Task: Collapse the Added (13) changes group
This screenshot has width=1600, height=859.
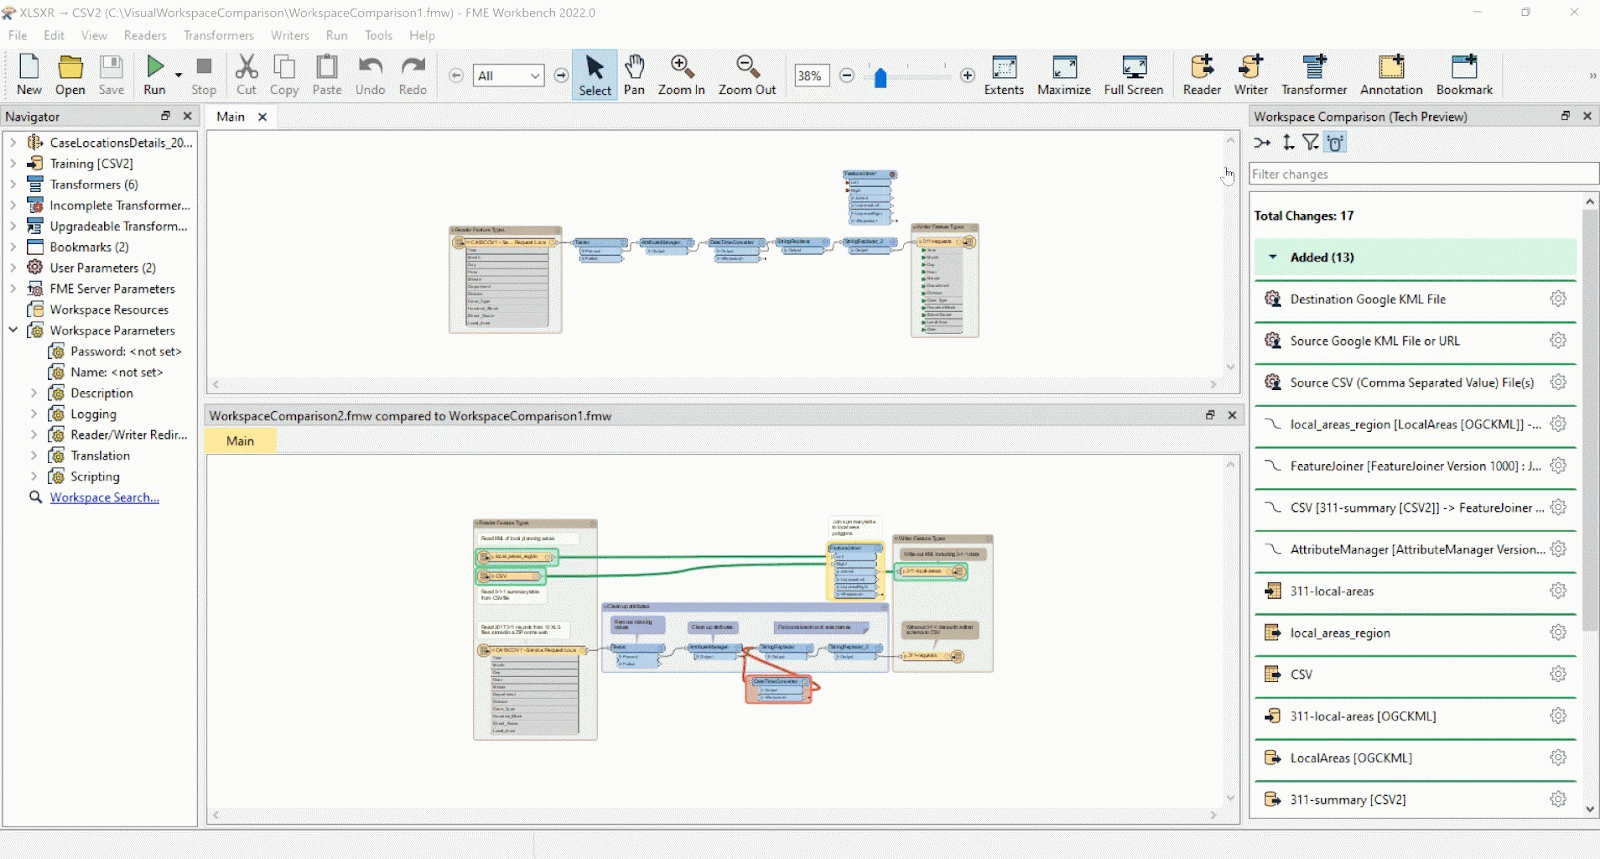Action: (x=1273, y=257)
